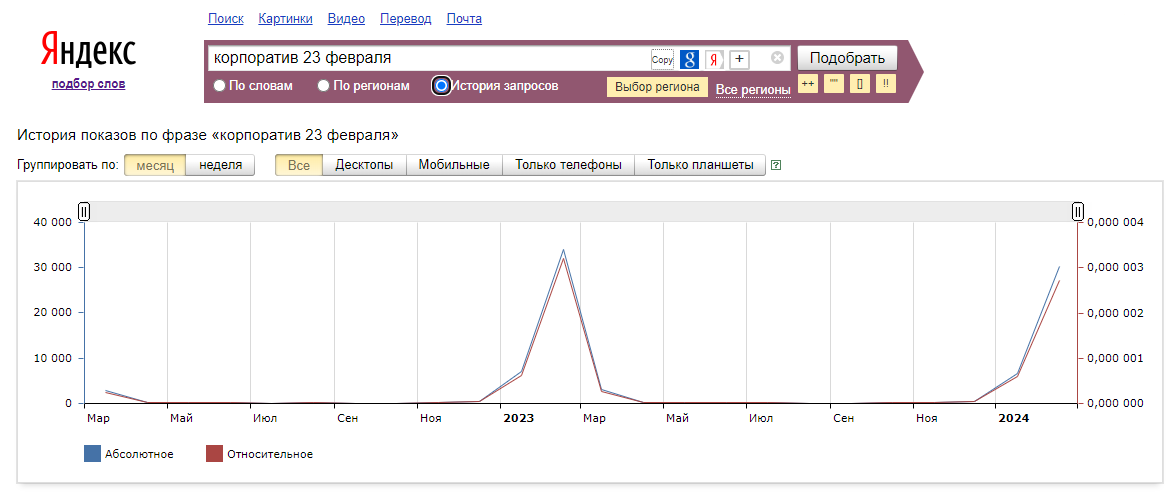The image size is (1170, 494).
Task: Open the Картинки link
Action: pyautogui.click(x=285, y=19)
